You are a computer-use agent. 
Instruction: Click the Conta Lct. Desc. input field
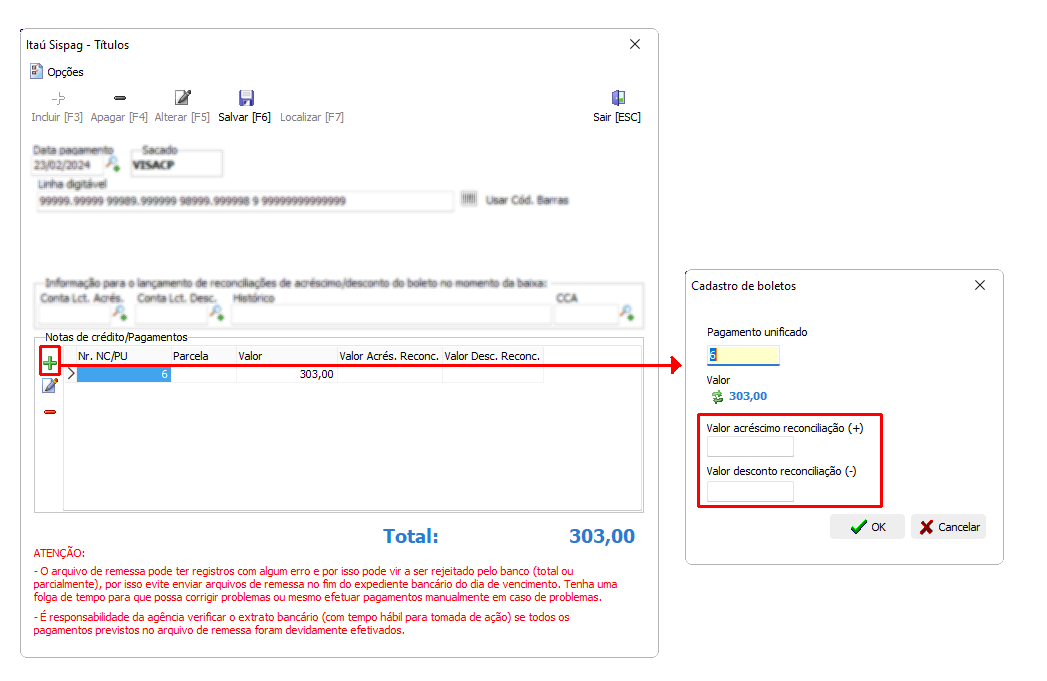click(x=172, y=314)
